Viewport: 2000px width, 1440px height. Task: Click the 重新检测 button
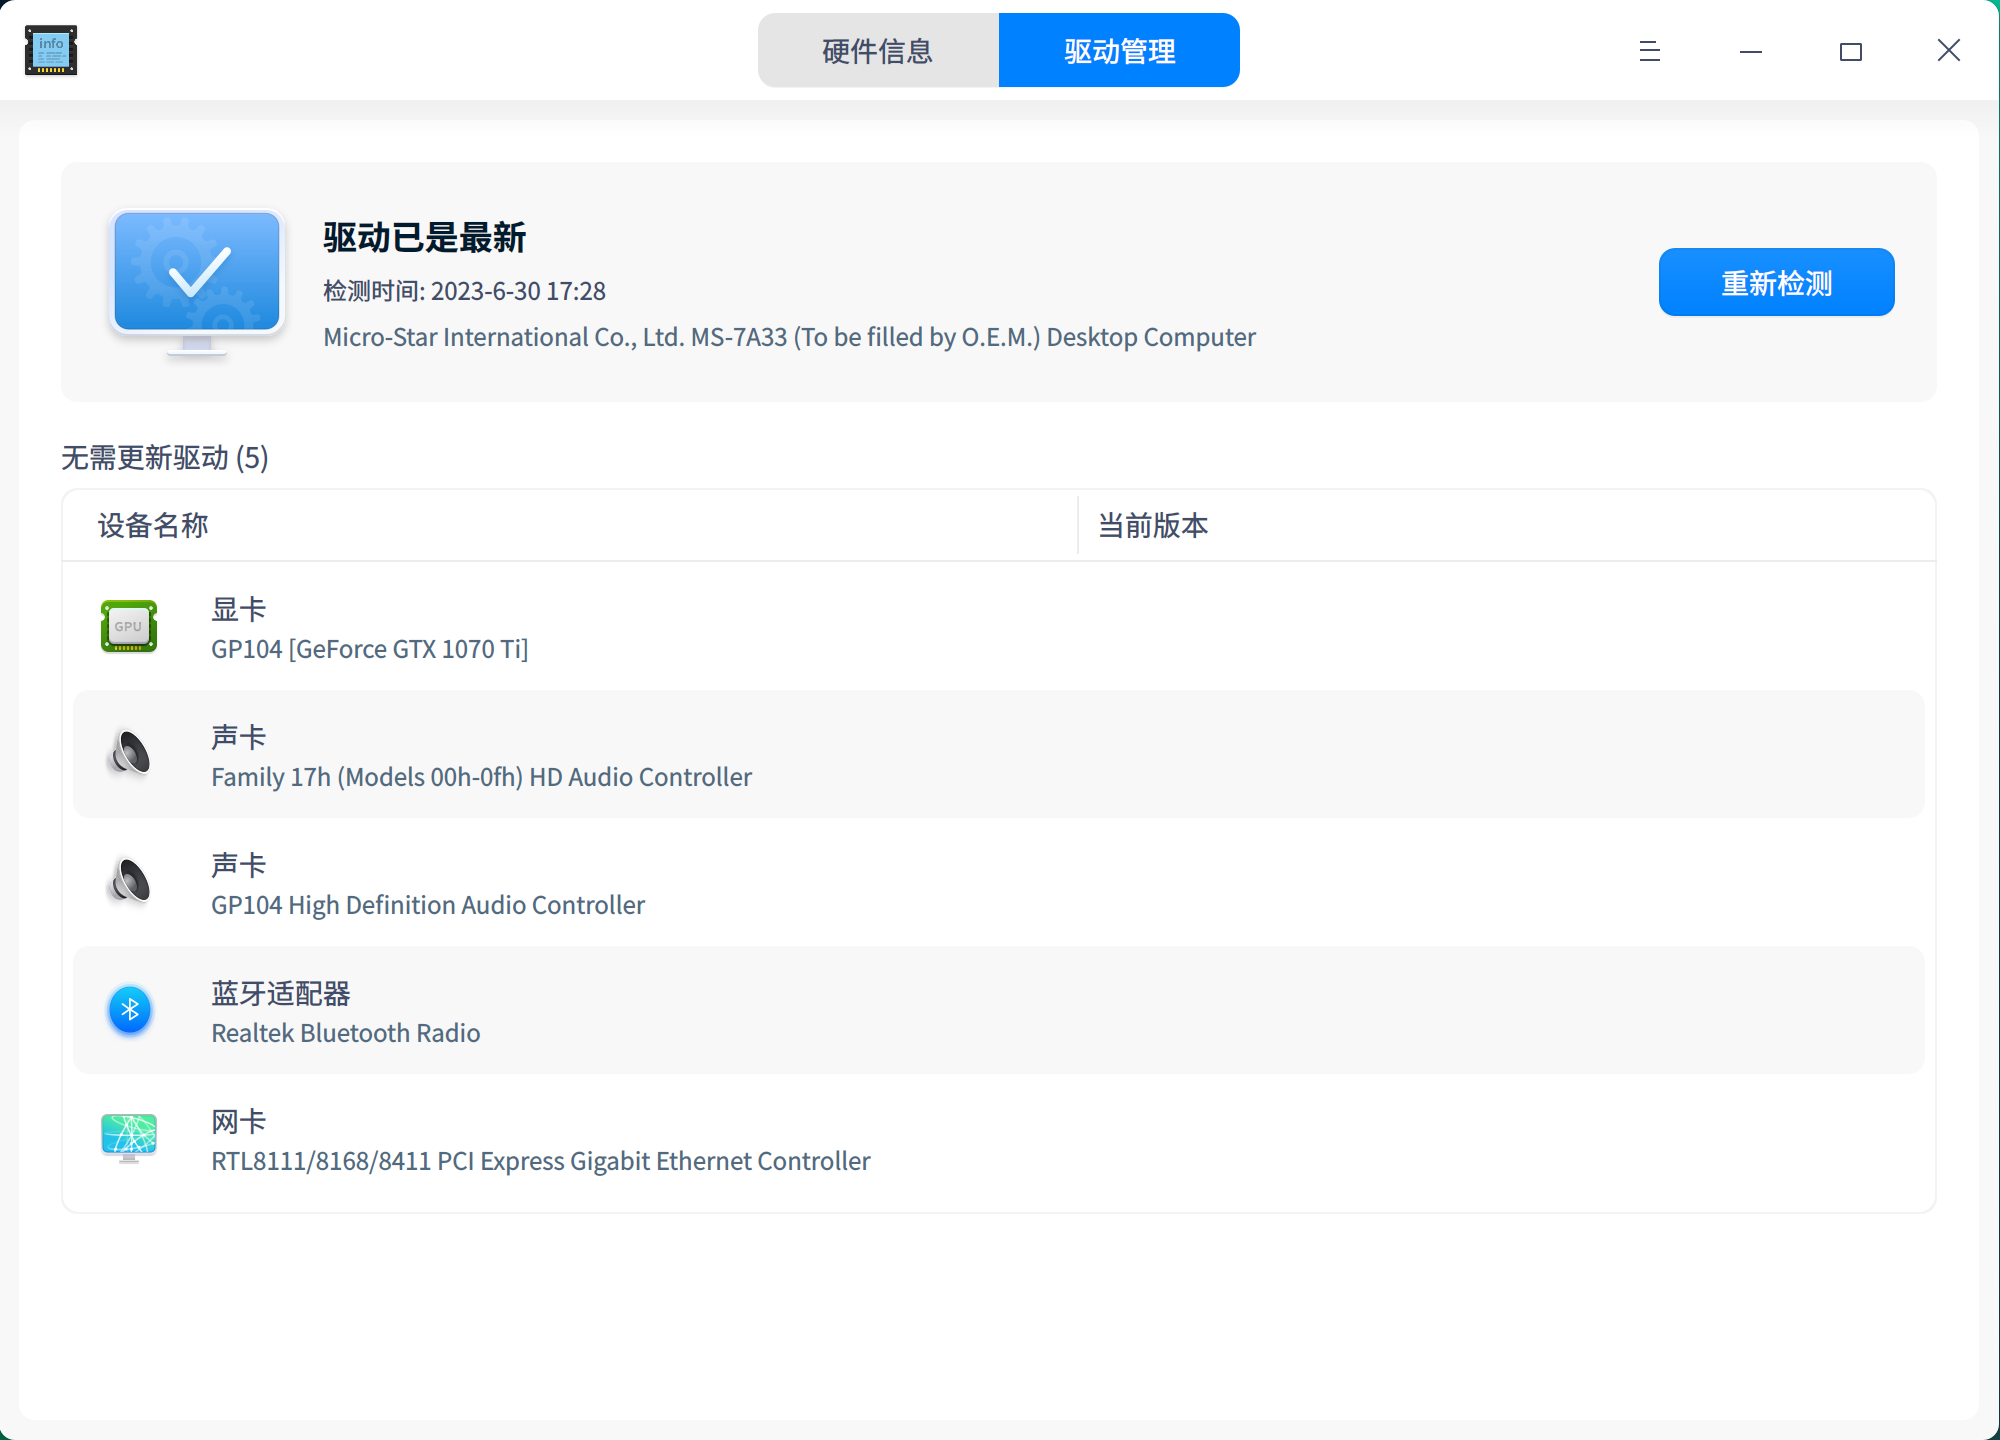tap(1776, 282)
